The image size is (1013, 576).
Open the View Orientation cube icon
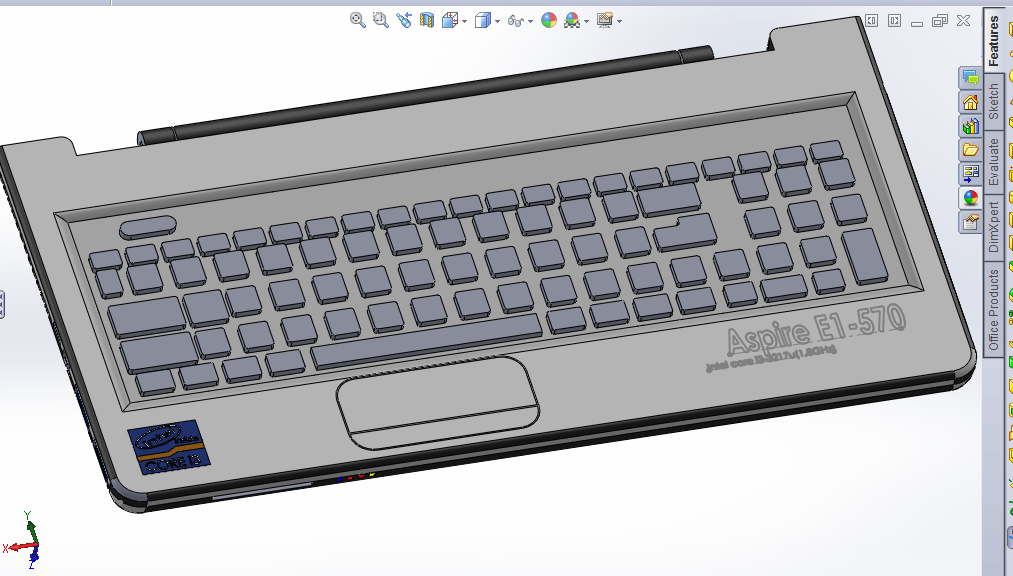[450, 21]
